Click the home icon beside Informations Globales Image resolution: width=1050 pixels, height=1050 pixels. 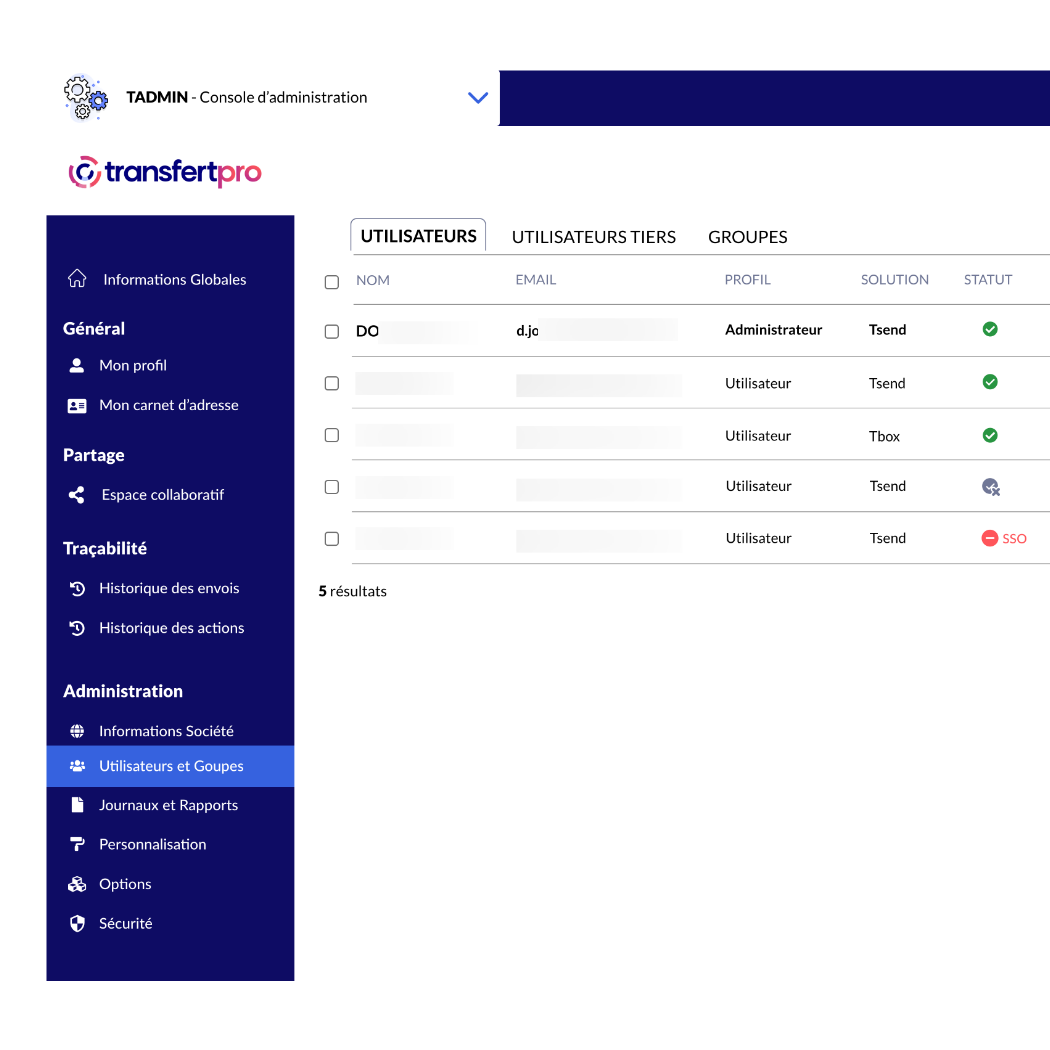[77, 279]
